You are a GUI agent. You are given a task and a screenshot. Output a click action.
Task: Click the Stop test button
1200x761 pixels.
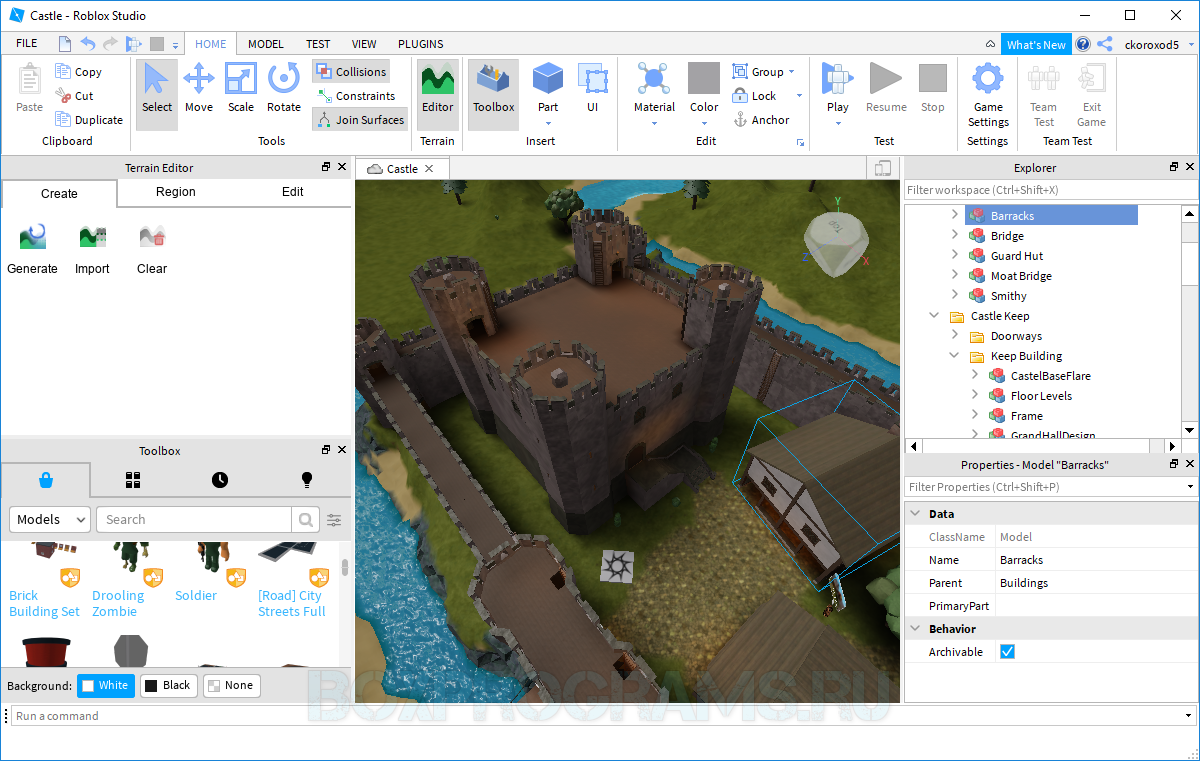[933, 88]
